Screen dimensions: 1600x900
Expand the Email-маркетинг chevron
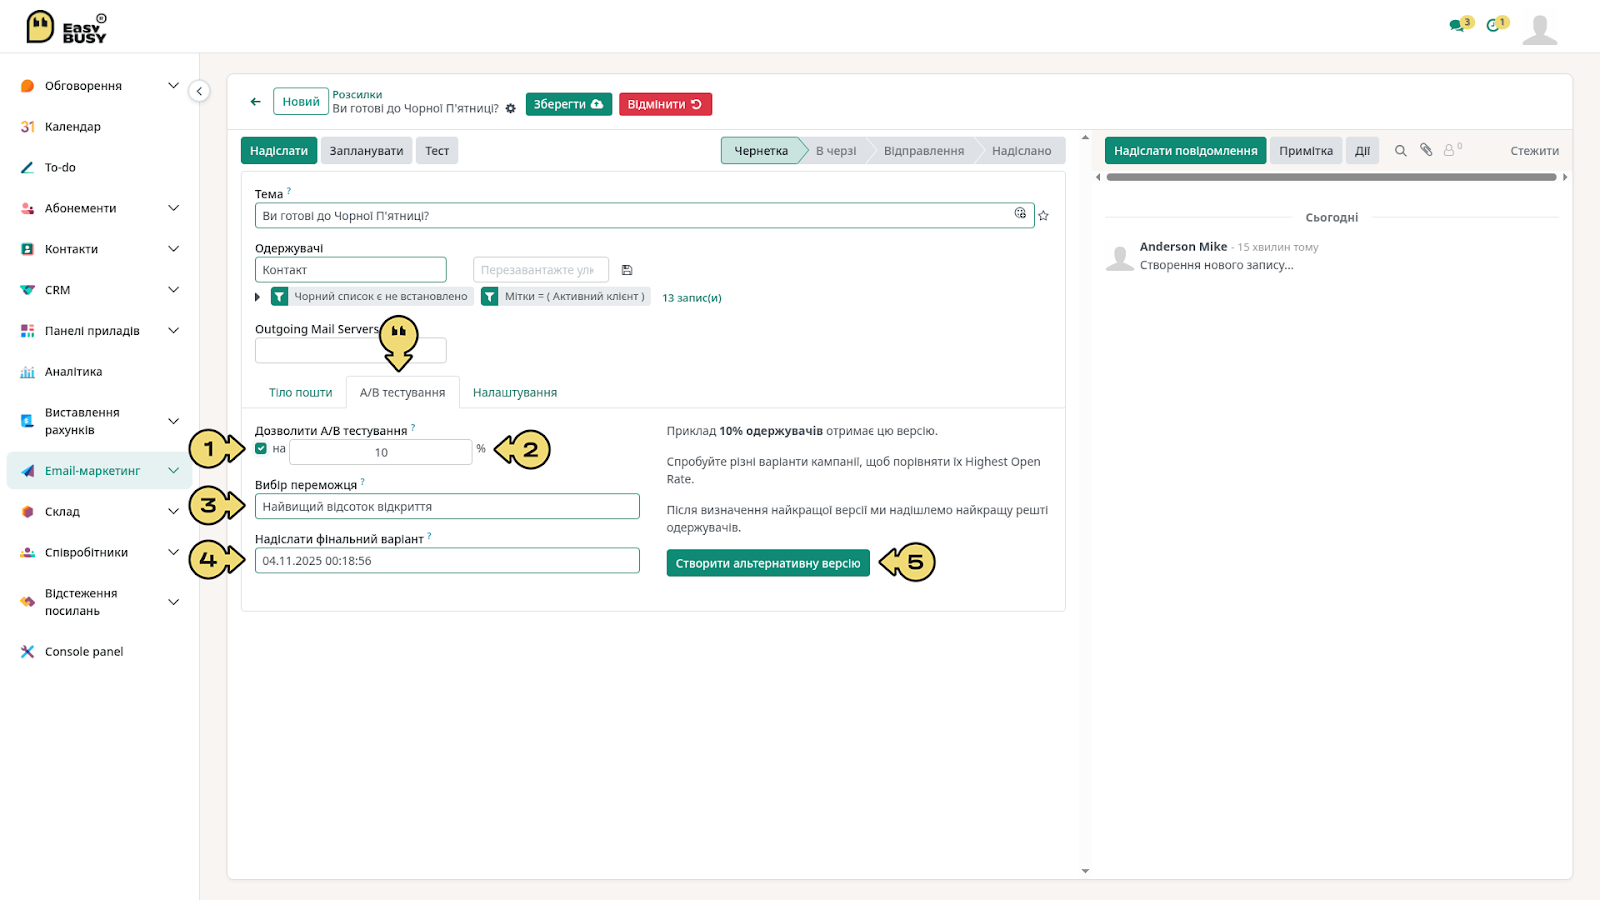click(173, 471)
